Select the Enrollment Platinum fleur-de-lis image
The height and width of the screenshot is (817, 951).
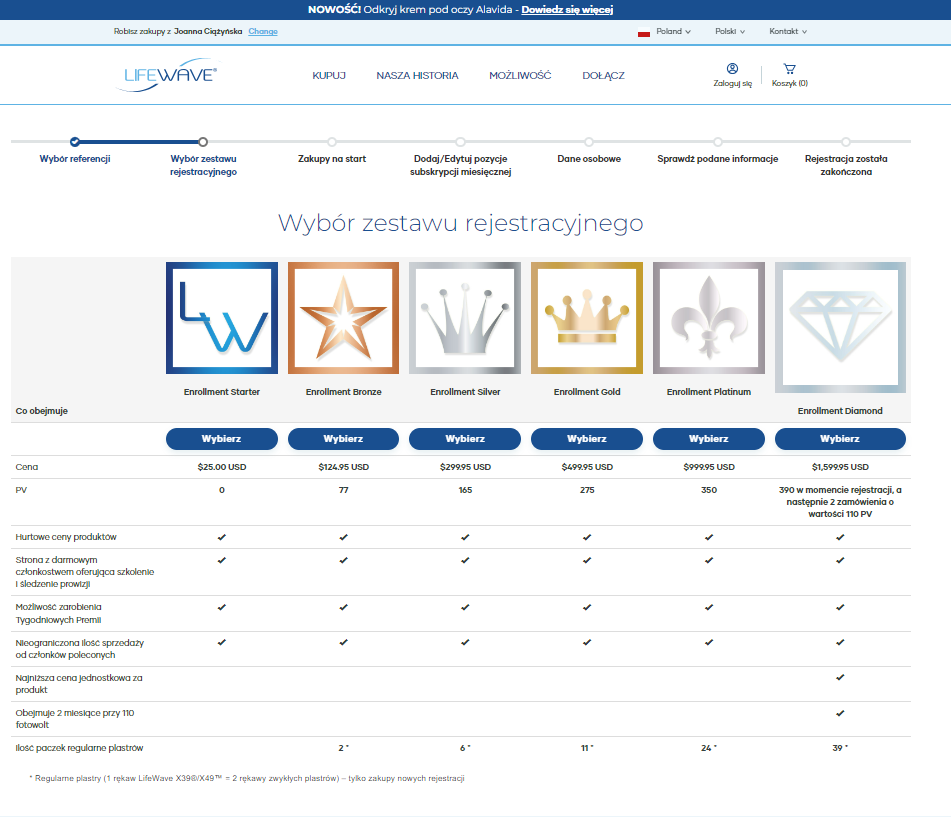point(709,318)
